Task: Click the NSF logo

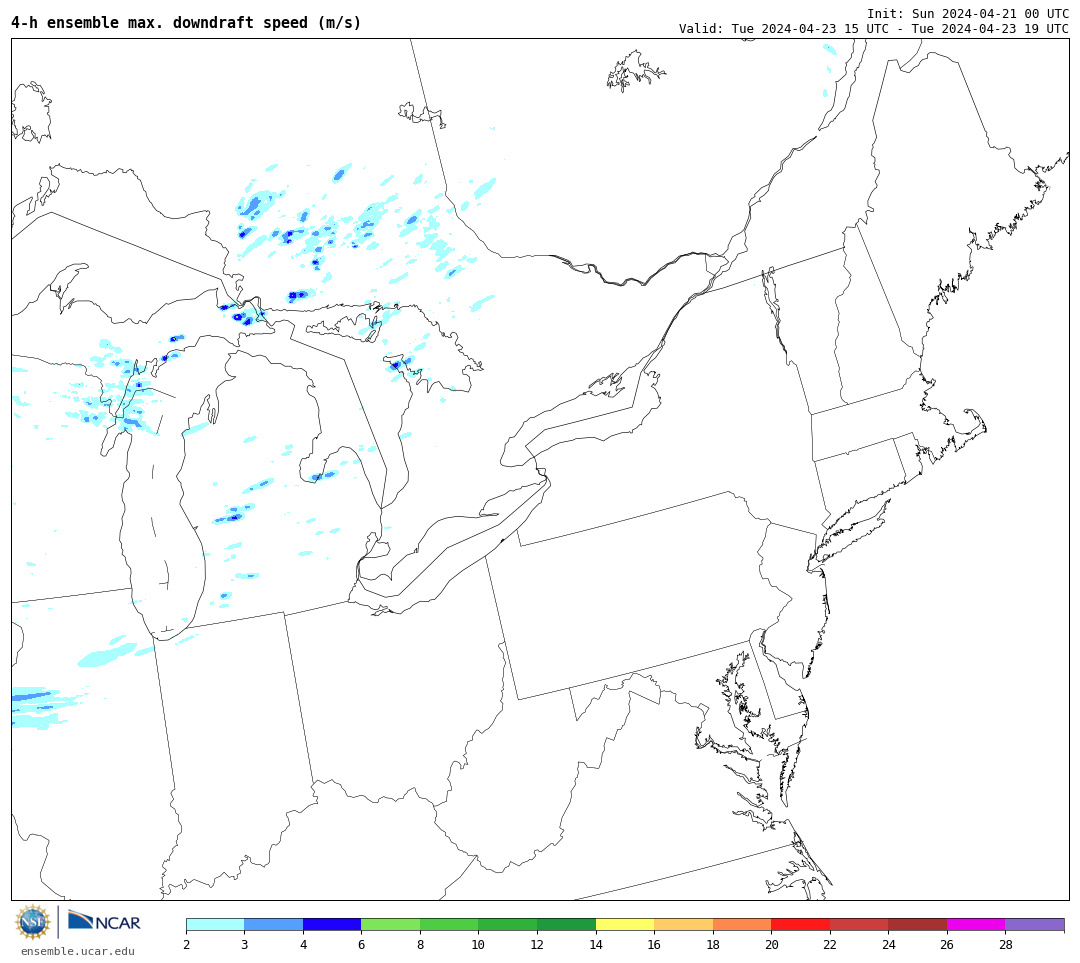Action: click(x=33, y=922)
